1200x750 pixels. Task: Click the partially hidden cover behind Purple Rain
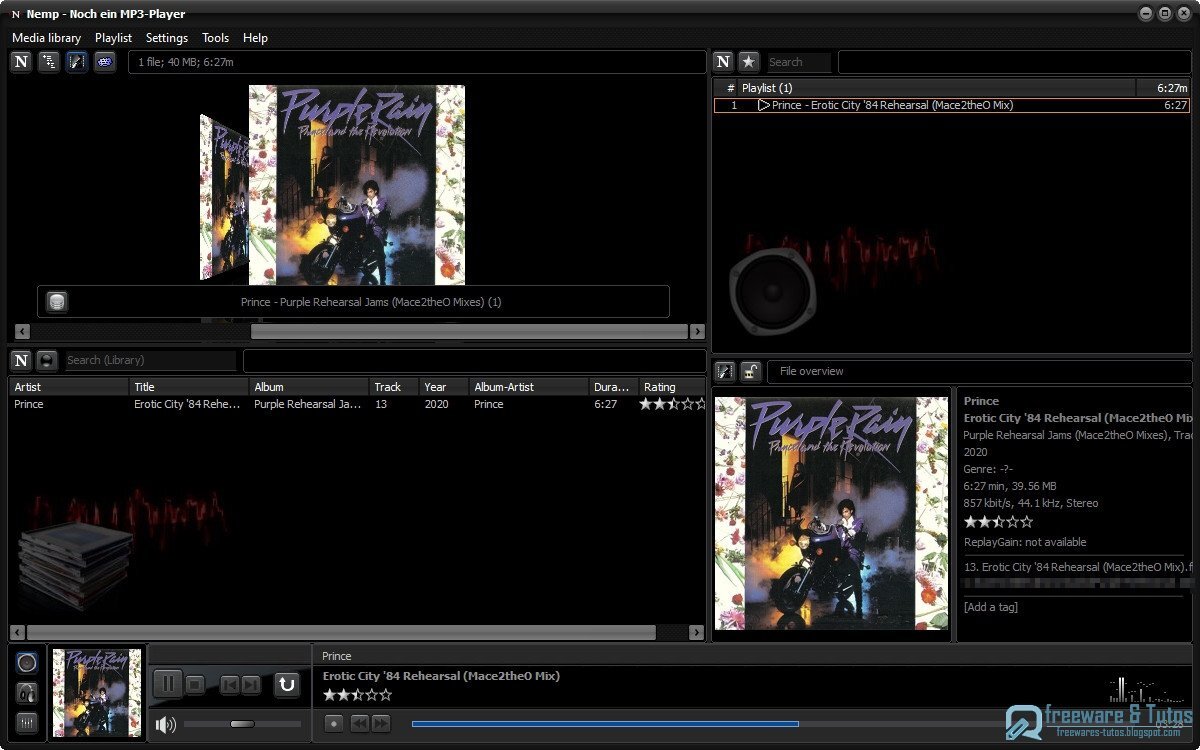coord(223,197)
